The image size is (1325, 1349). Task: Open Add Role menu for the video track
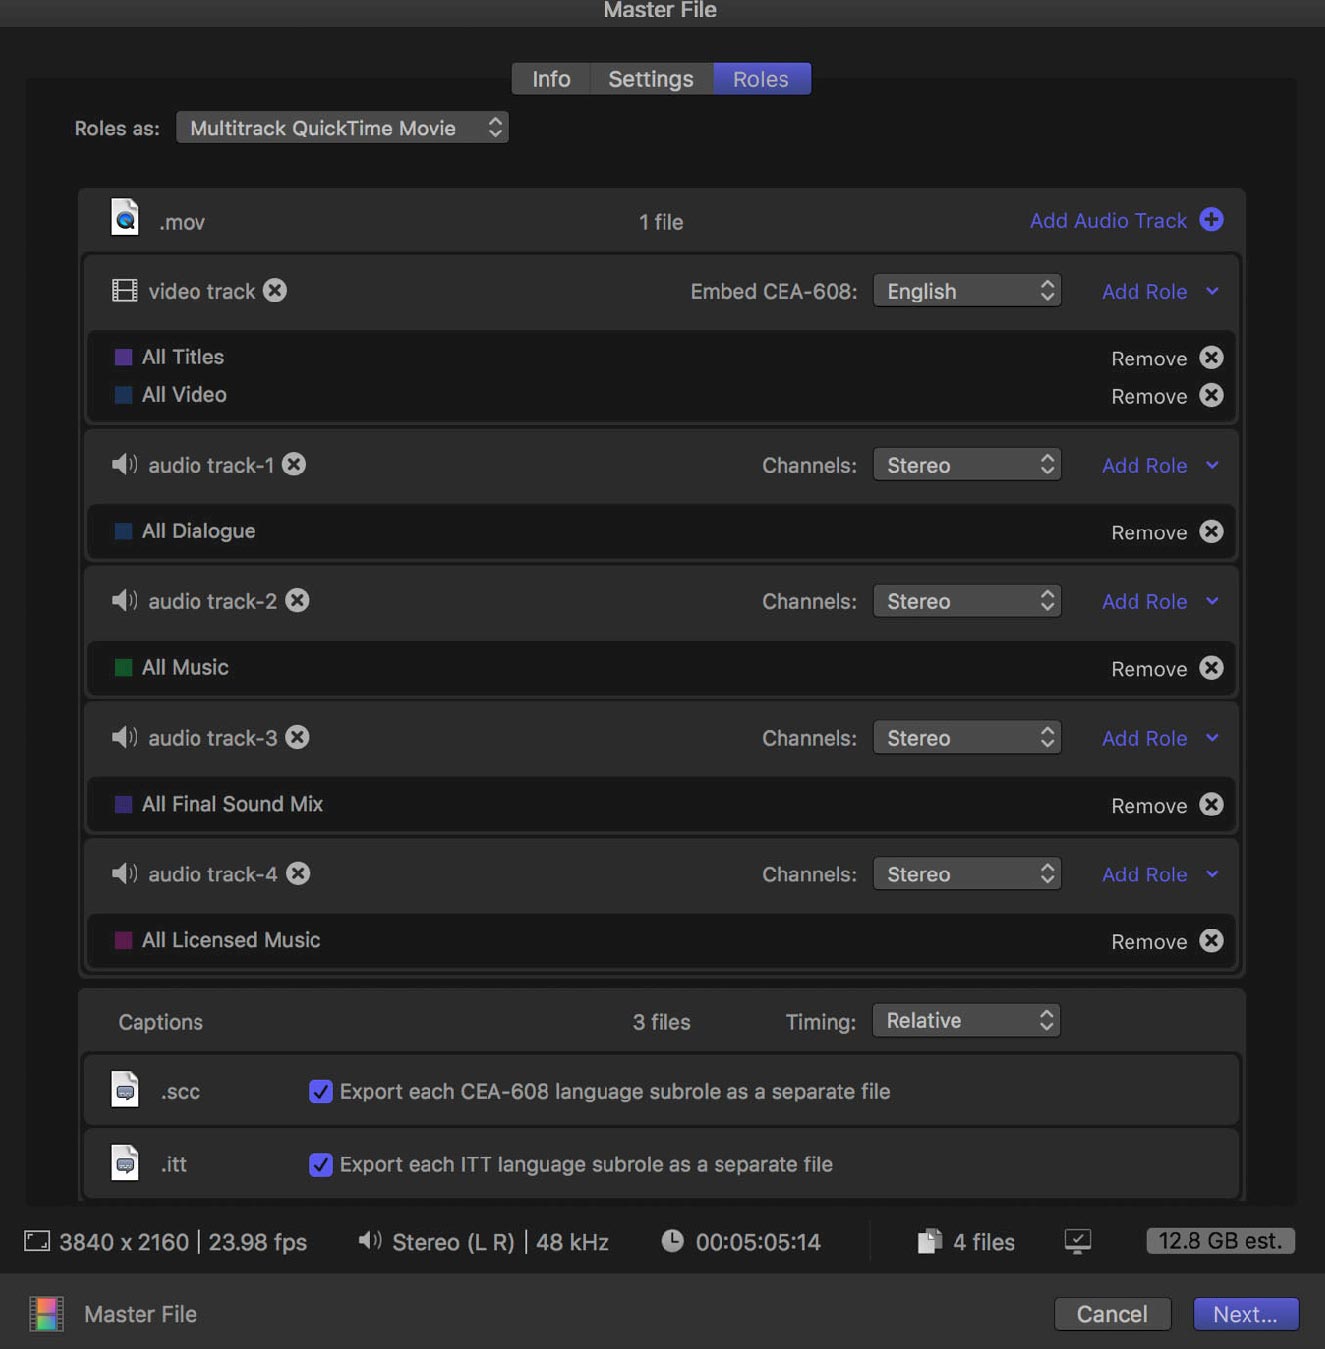1160,291
